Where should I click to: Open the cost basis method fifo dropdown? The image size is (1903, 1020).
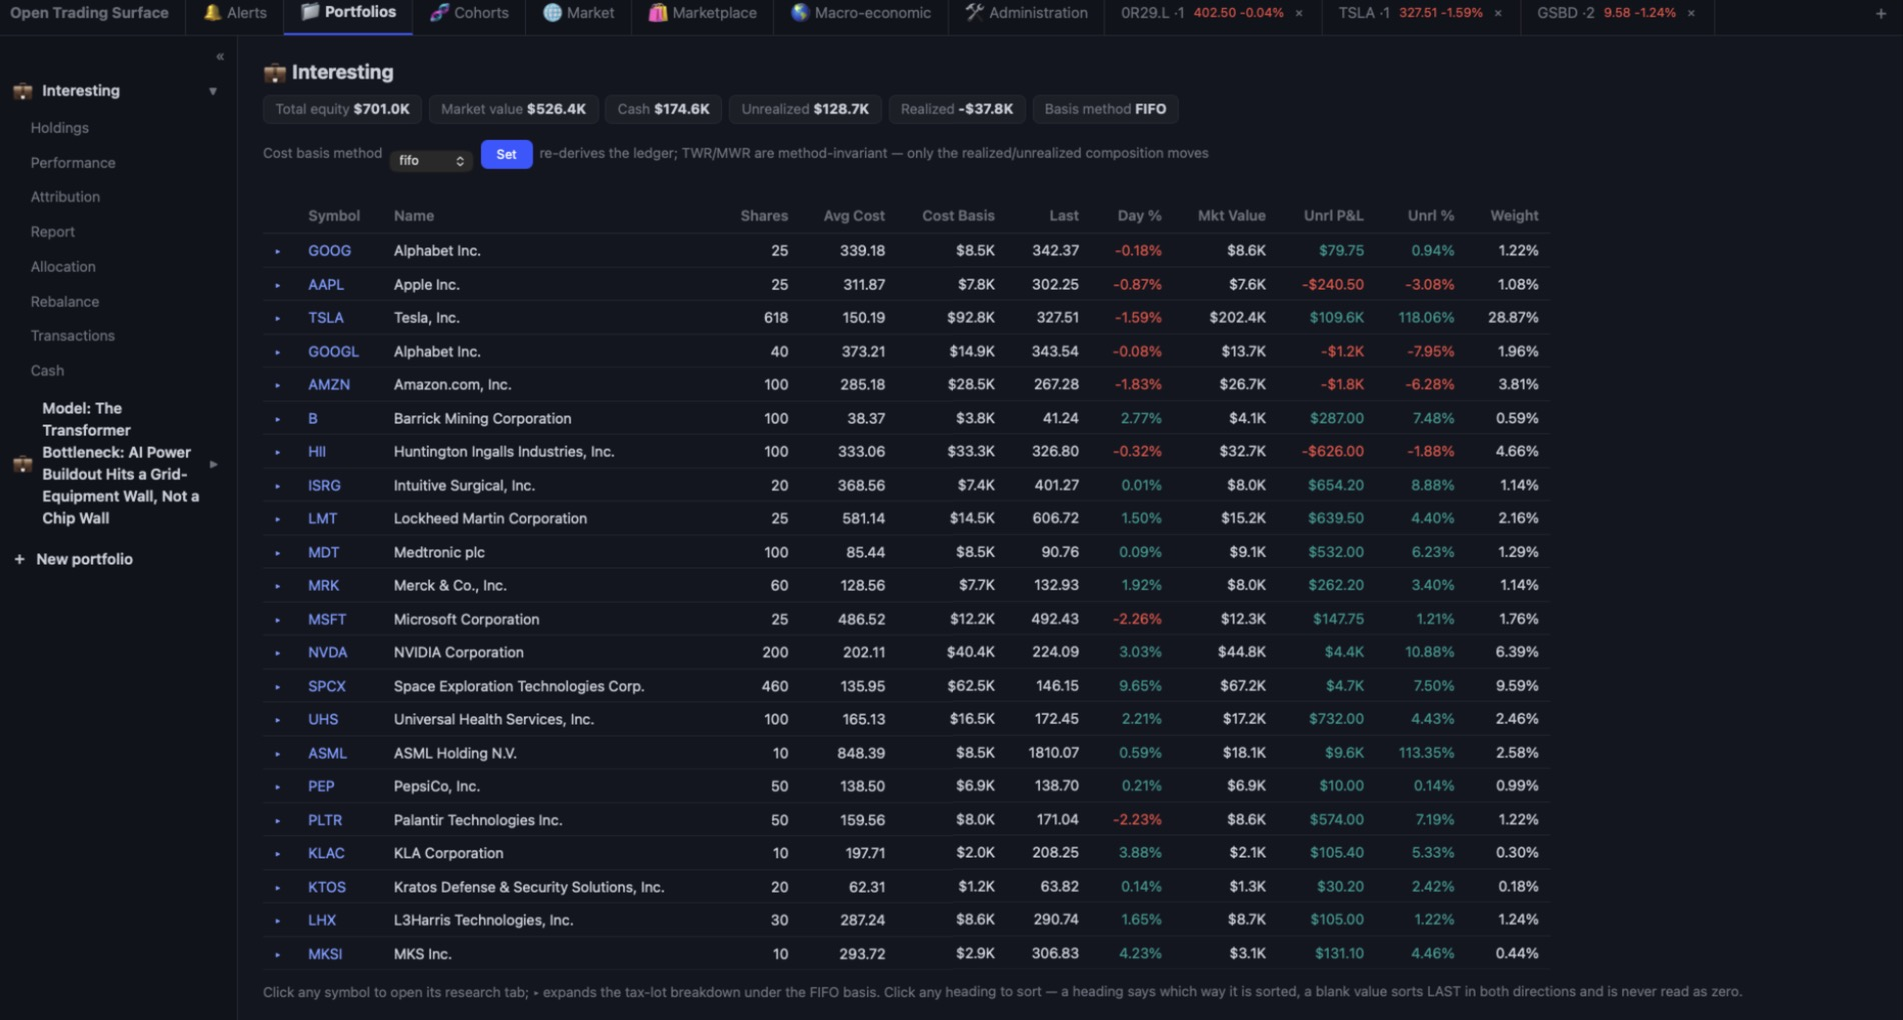(x=431, y=160)
